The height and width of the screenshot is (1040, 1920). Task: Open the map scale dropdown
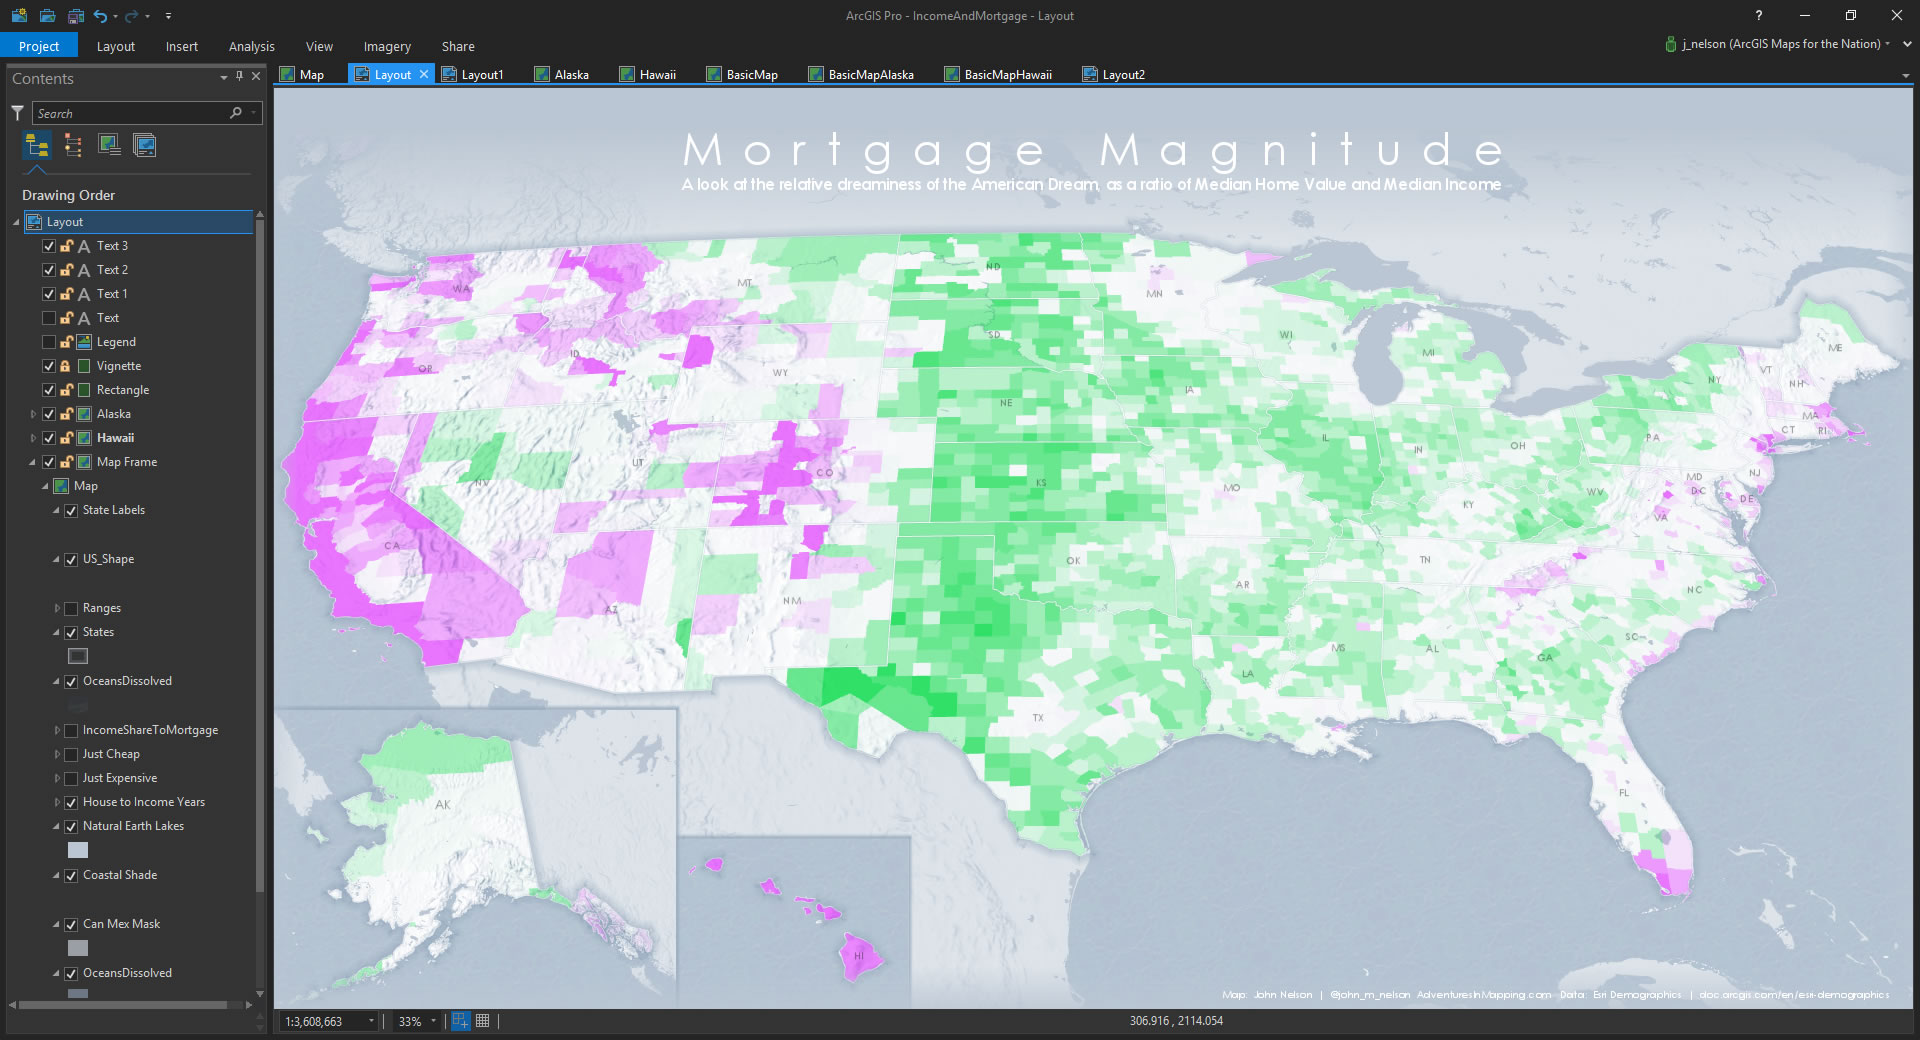click(371, 1021)
